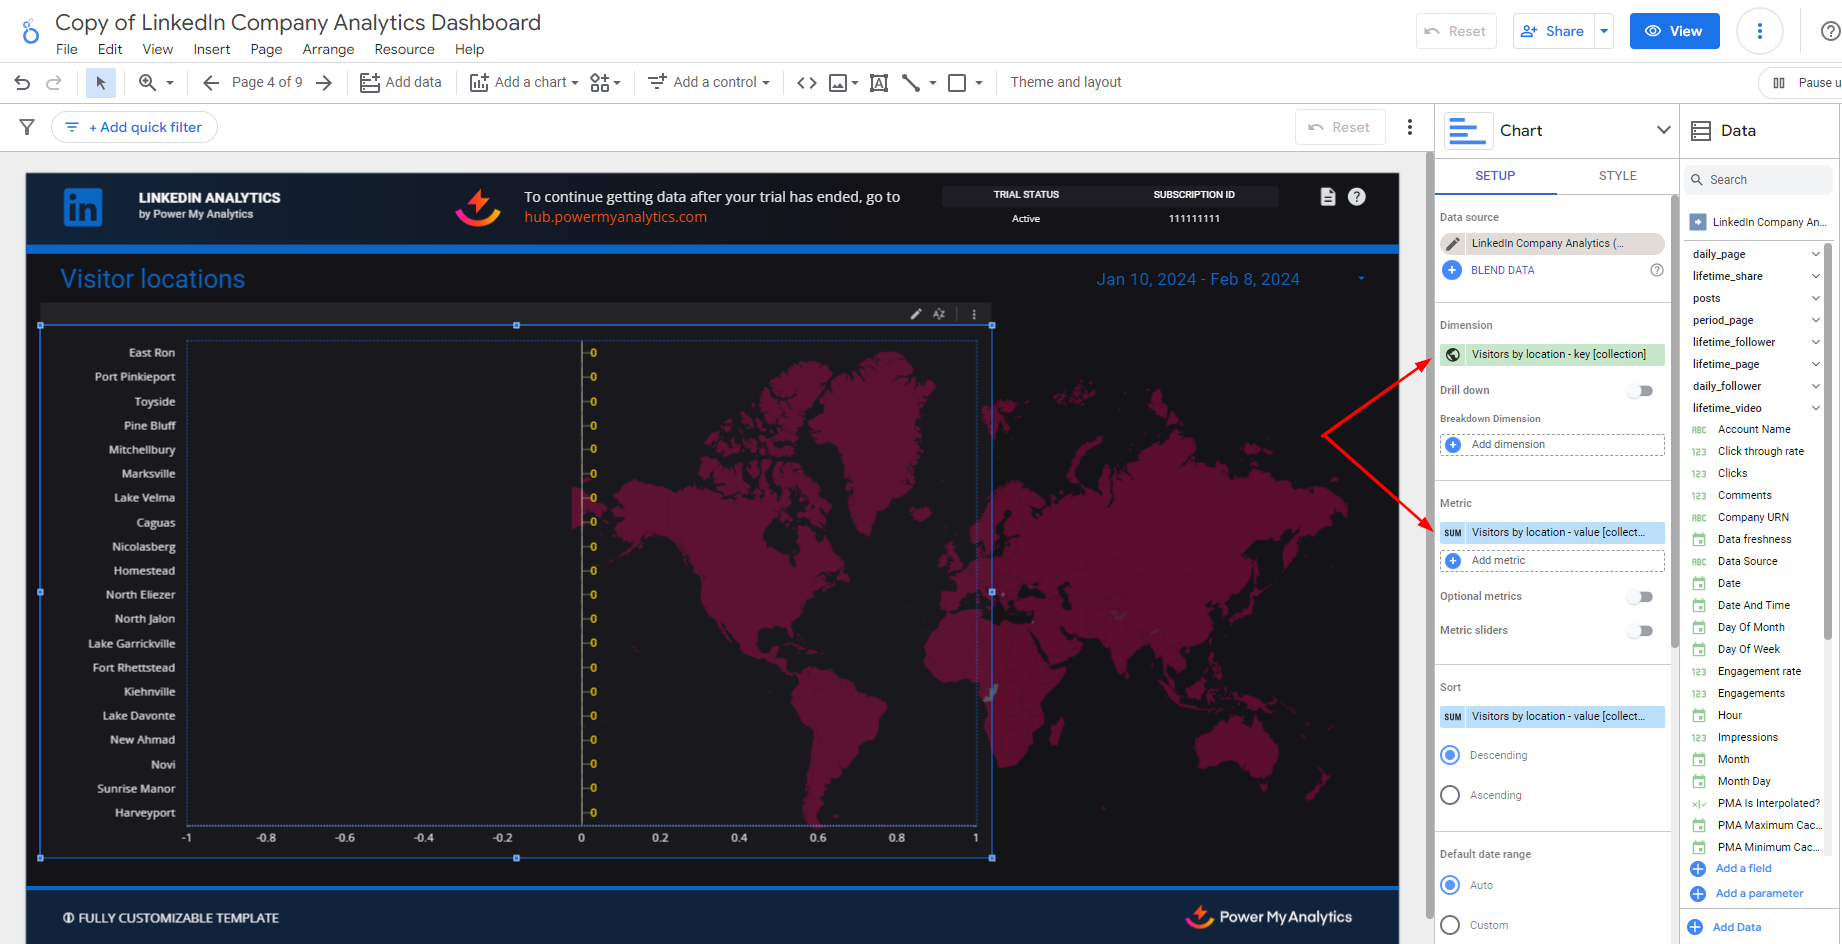Edit chart with pencil icon

pos(915,314)
